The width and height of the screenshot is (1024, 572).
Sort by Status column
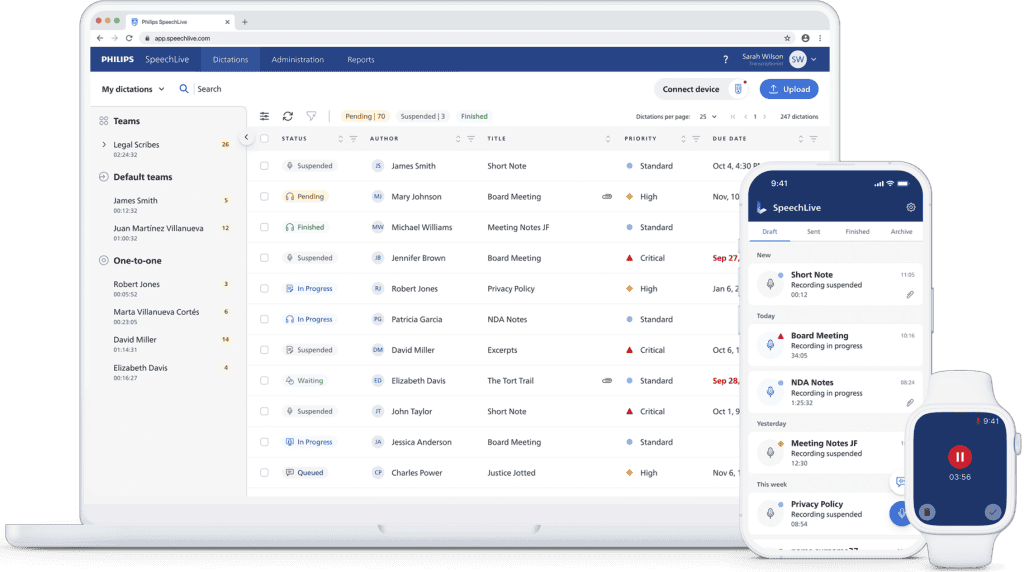[340, 139]
